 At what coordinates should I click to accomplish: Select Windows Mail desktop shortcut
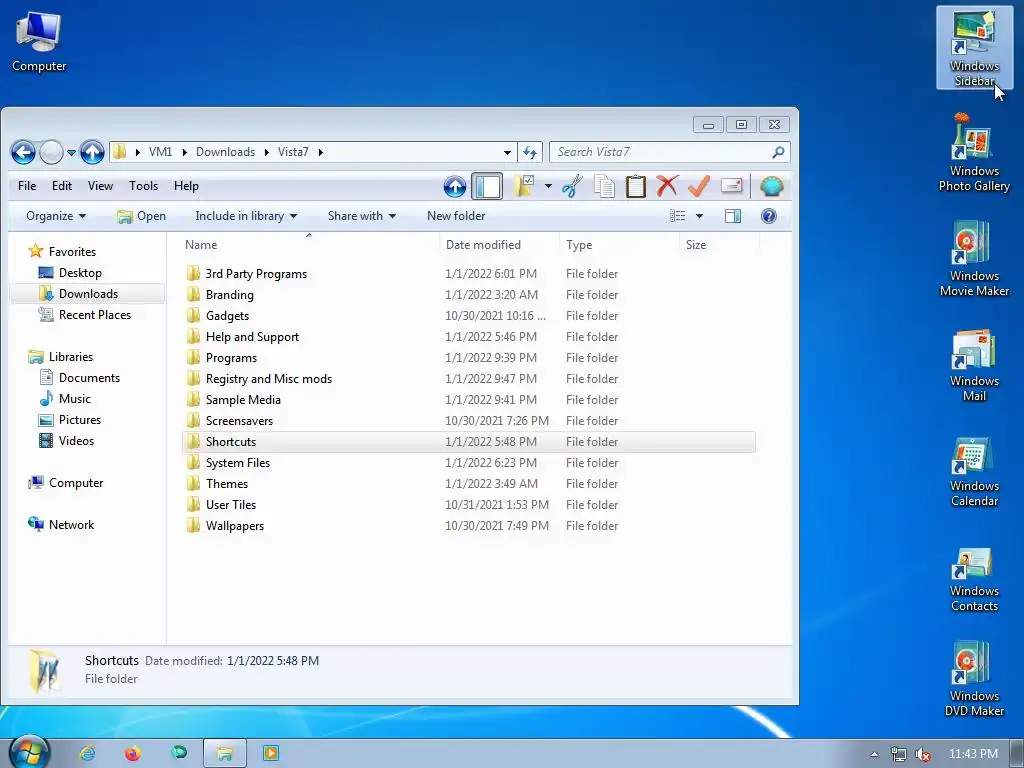[974, 364]
